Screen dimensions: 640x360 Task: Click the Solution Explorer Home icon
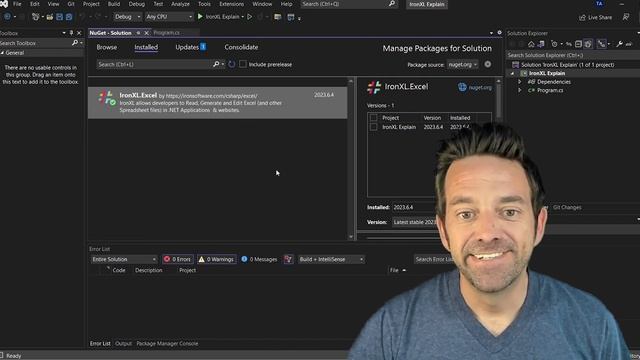click(531, 44)
